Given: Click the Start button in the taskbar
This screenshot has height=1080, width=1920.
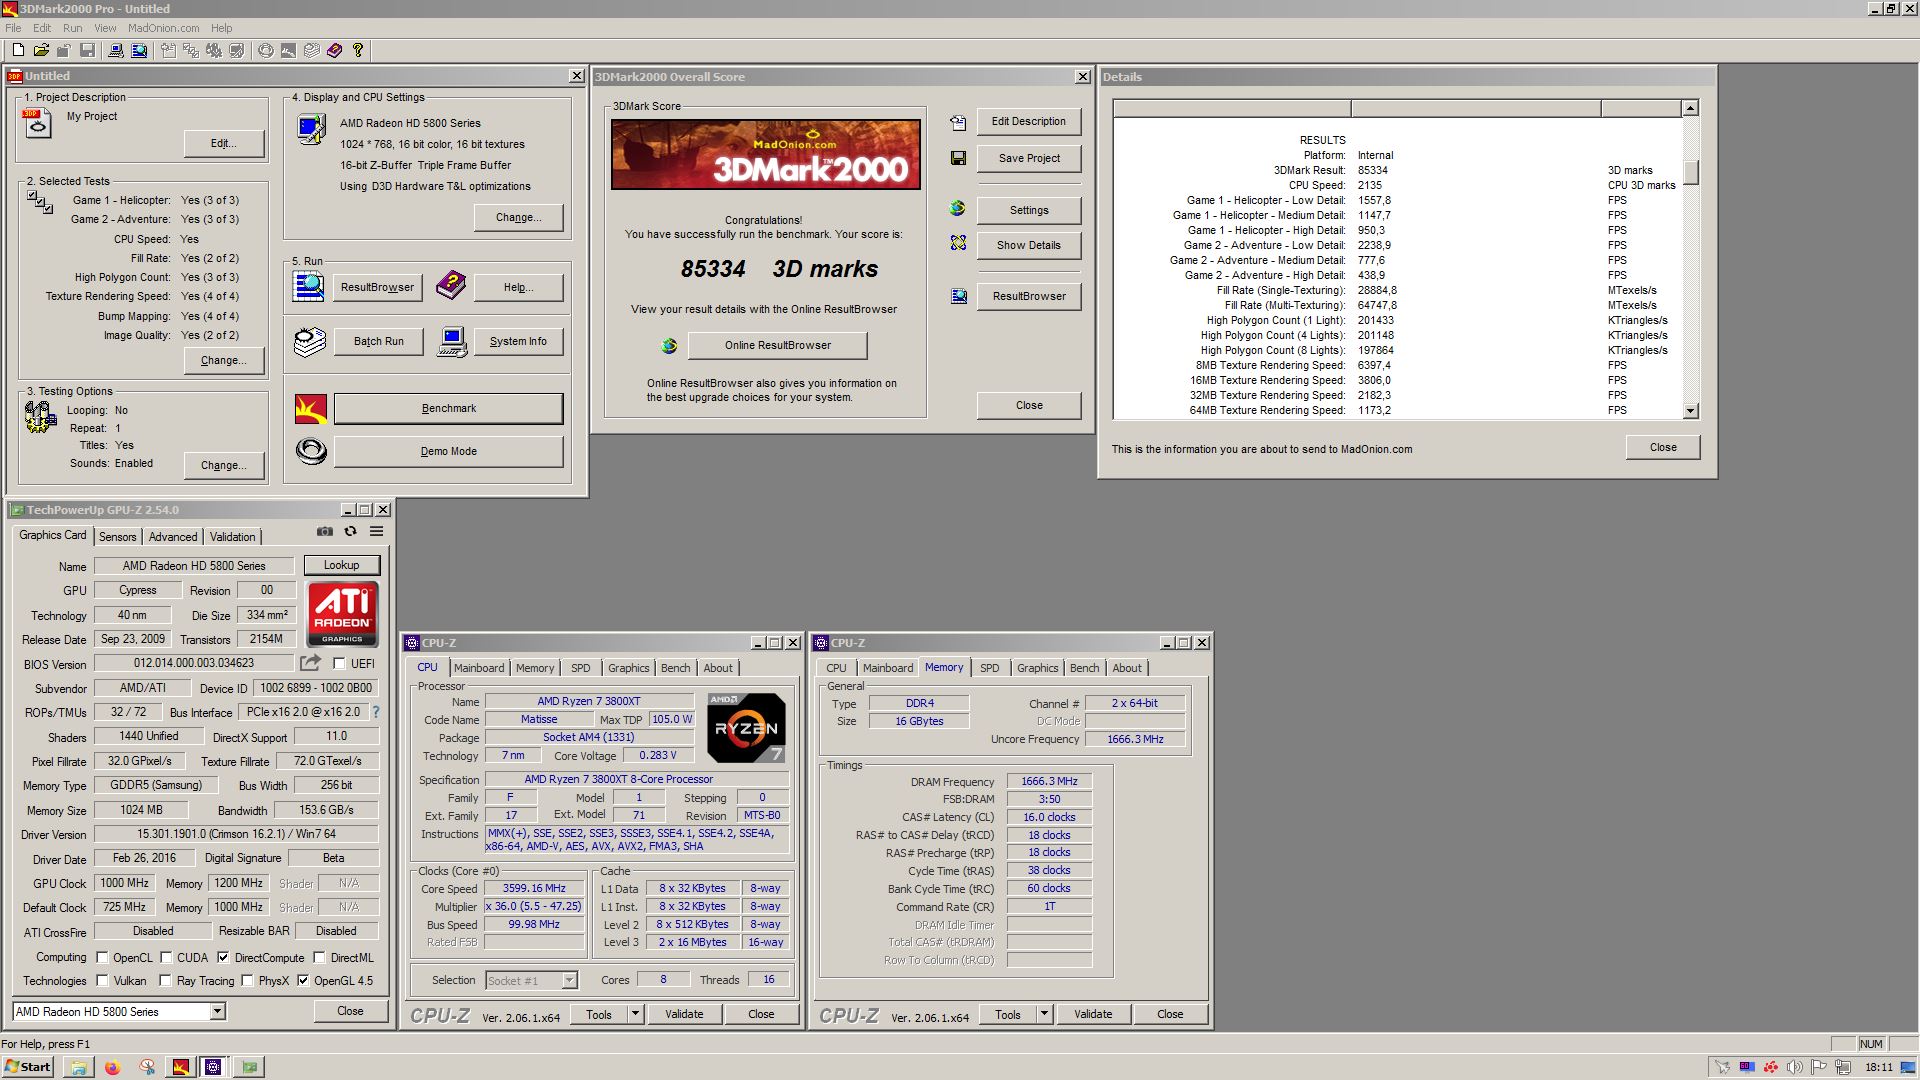Looking at the screenshot, I should (x=27, y=1067).
